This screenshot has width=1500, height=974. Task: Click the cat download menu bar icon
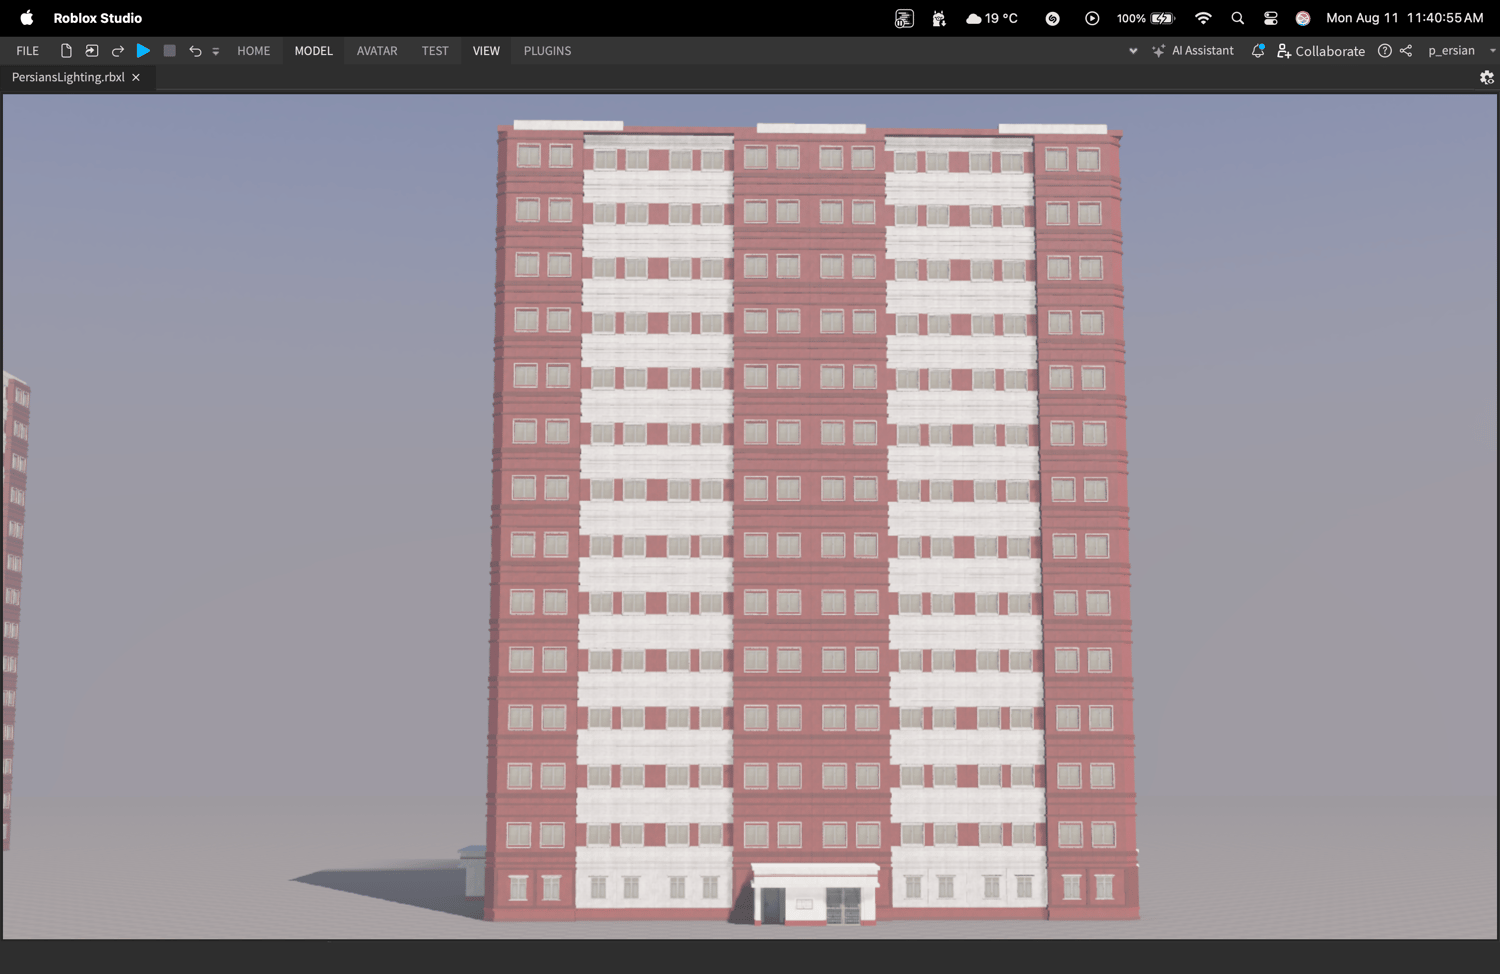point(939,18)
